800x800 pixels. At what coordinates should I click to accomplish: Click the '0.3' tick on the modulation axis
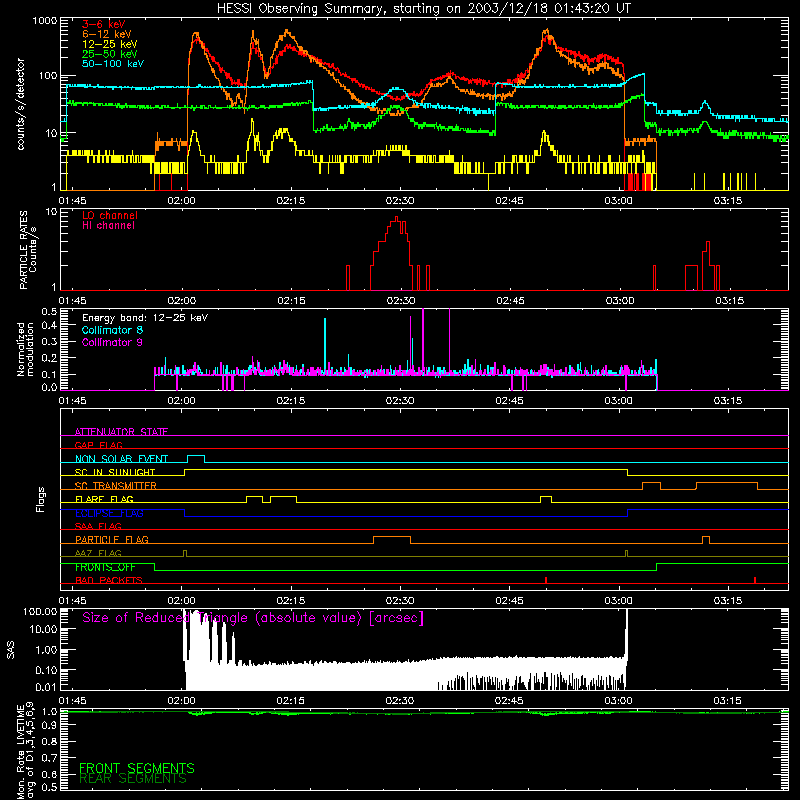(x=49, y=341)
